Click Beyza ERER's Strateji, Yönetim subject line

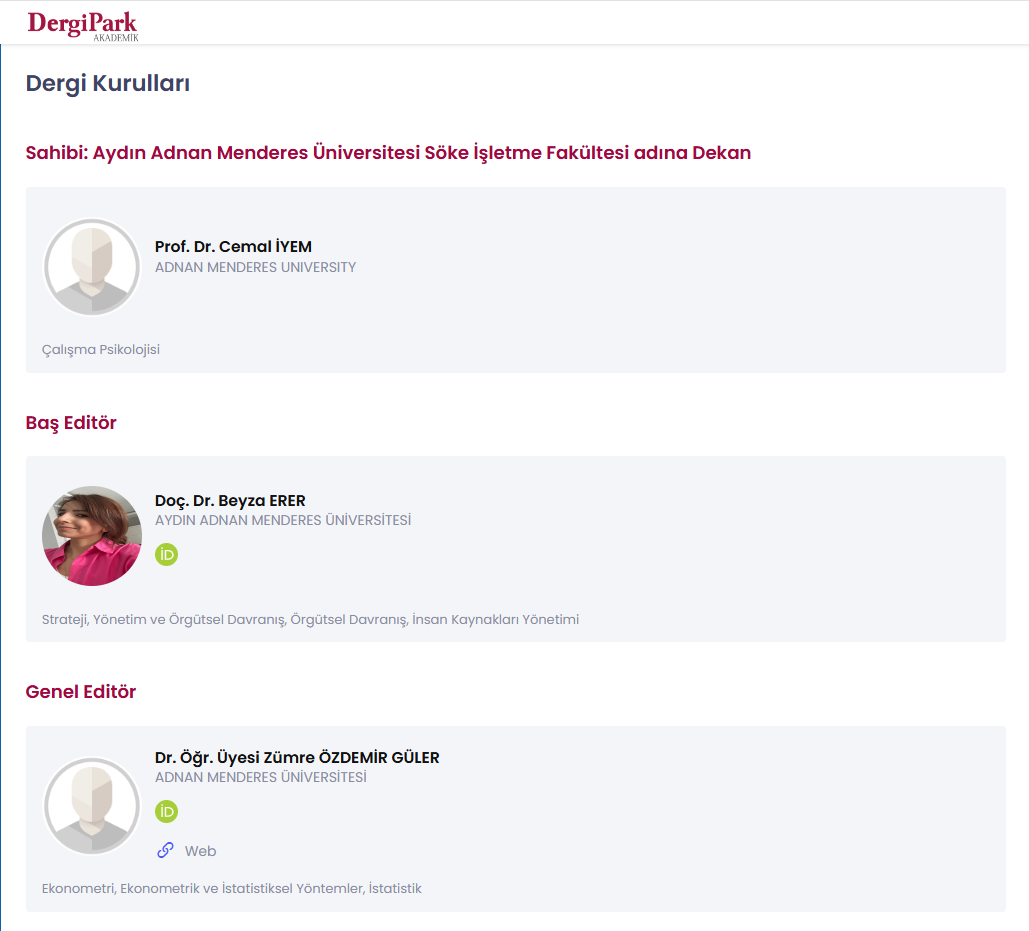310,619
